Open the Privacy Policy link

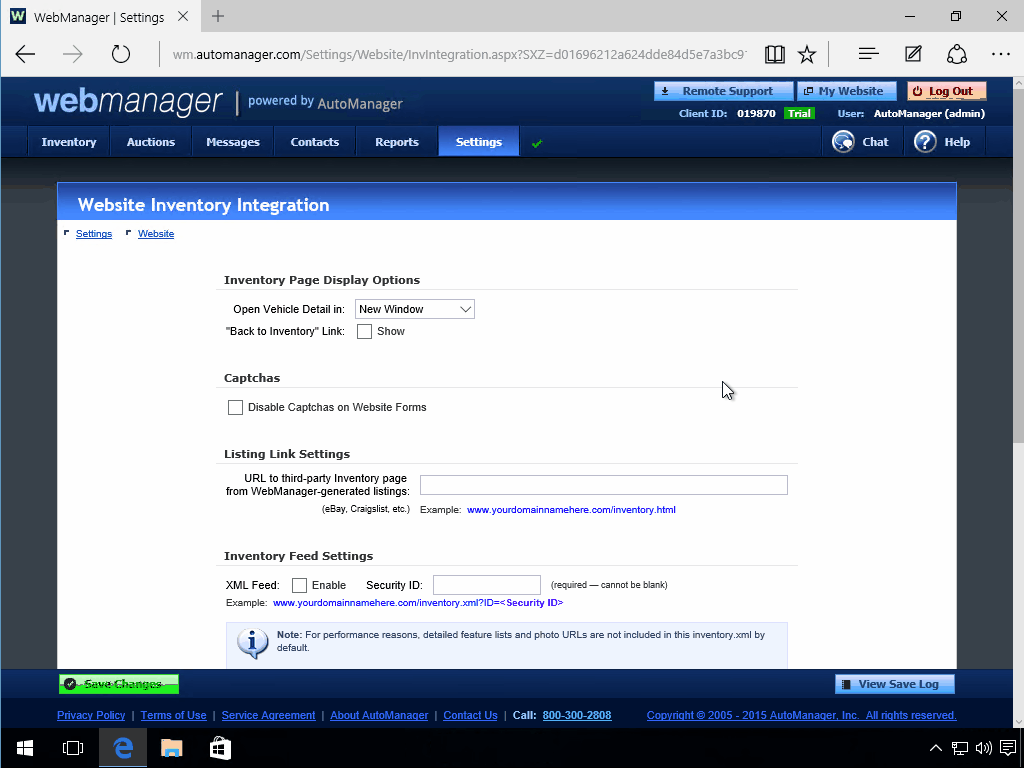pos(91,715)
